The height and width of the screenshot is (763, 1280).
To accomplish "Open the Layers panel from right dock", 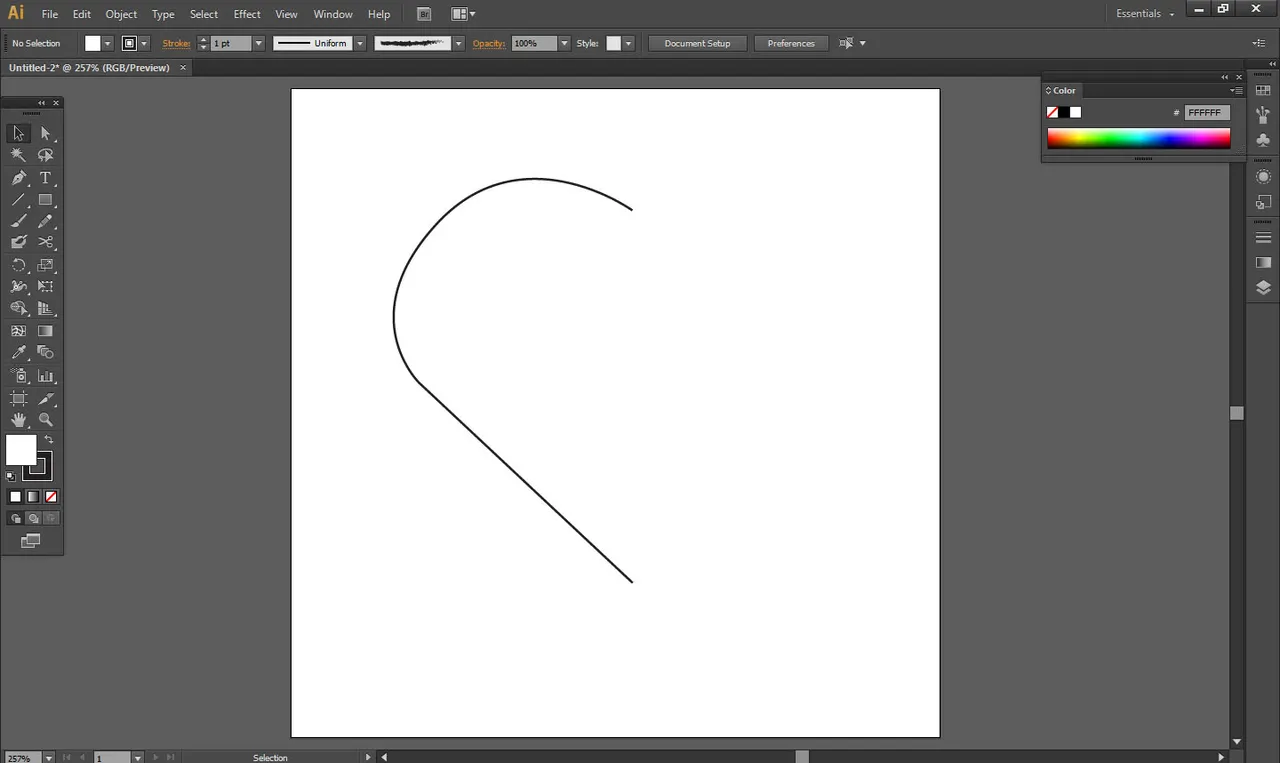I will (1263, 287).
